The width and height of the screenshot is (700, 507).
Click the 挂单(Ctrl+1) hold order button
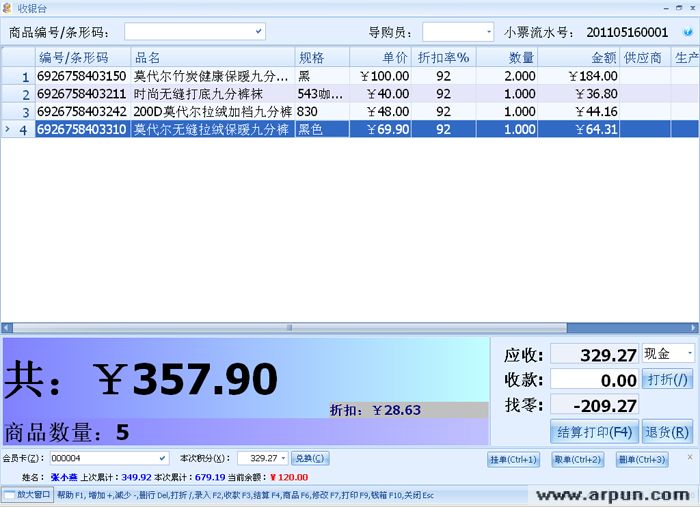click(513, 459)
